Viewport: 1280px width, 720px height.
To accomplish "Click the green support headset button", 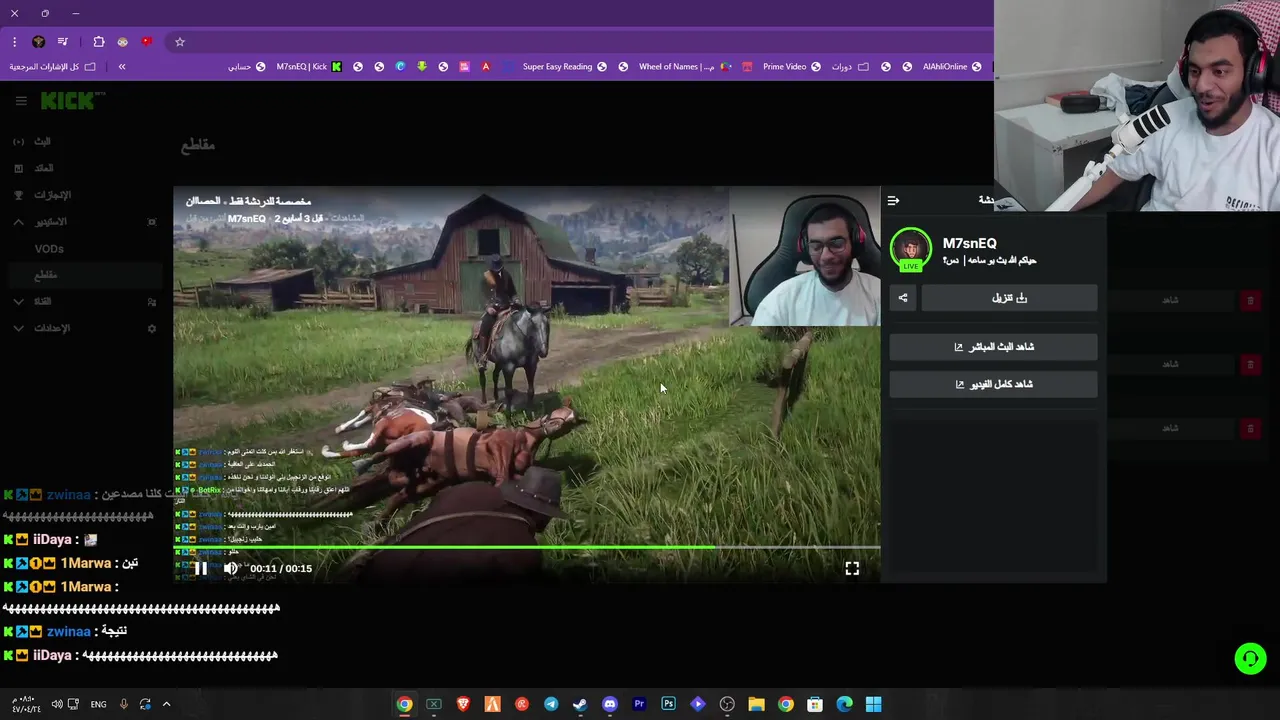I will tap(1250, 658).
